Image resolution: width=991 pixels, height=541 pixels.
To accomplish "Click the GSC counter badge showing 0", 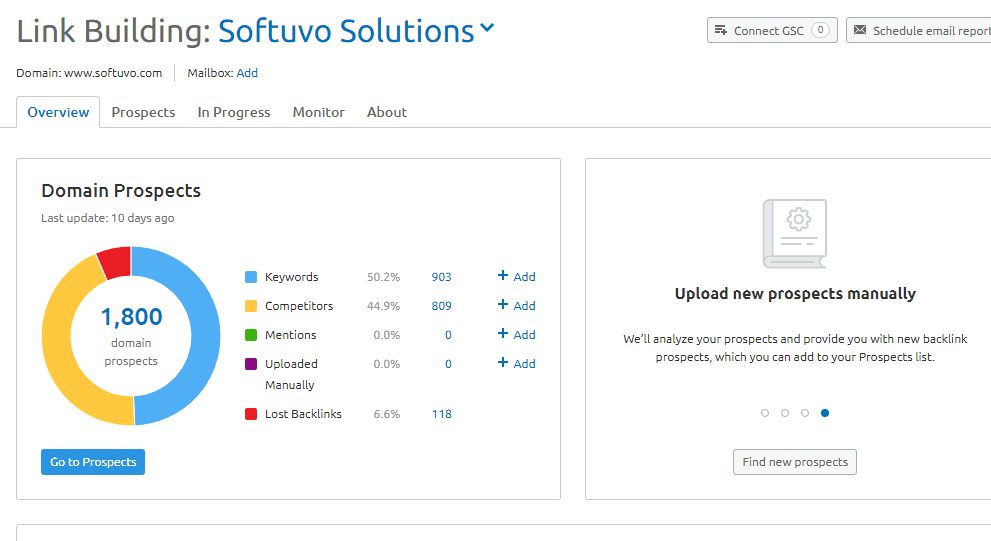I will tap(820, 30).
